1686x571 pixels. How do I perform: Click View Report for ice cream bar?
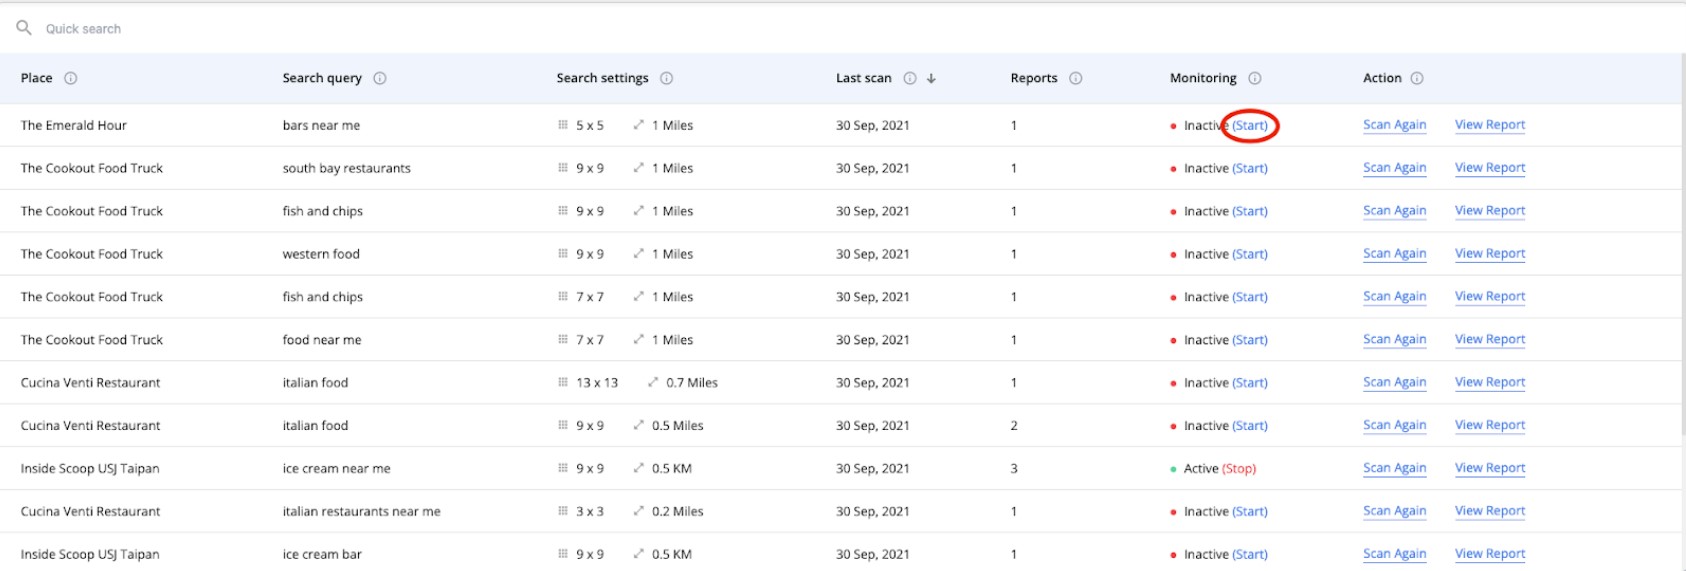1490,554
